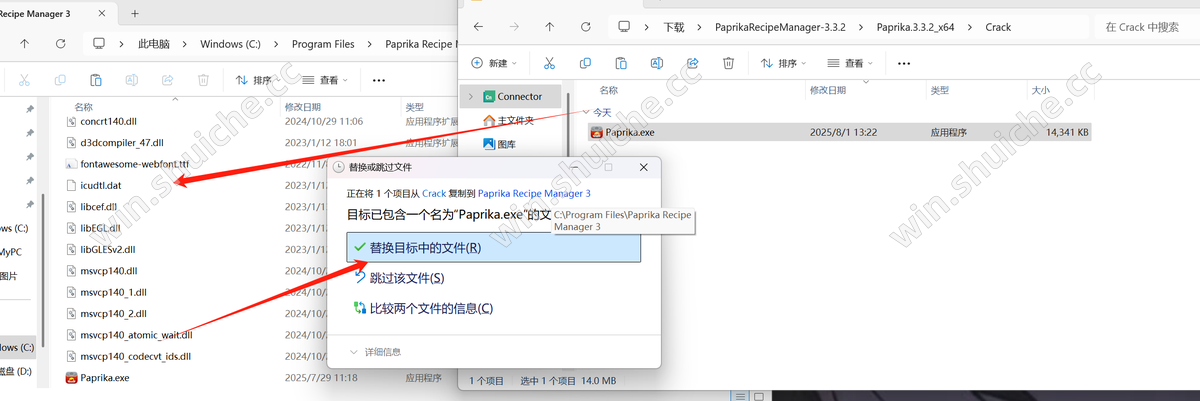
Task: Close the Paprika Recipe Manager 3 tab
Action: tap(100, 13)
